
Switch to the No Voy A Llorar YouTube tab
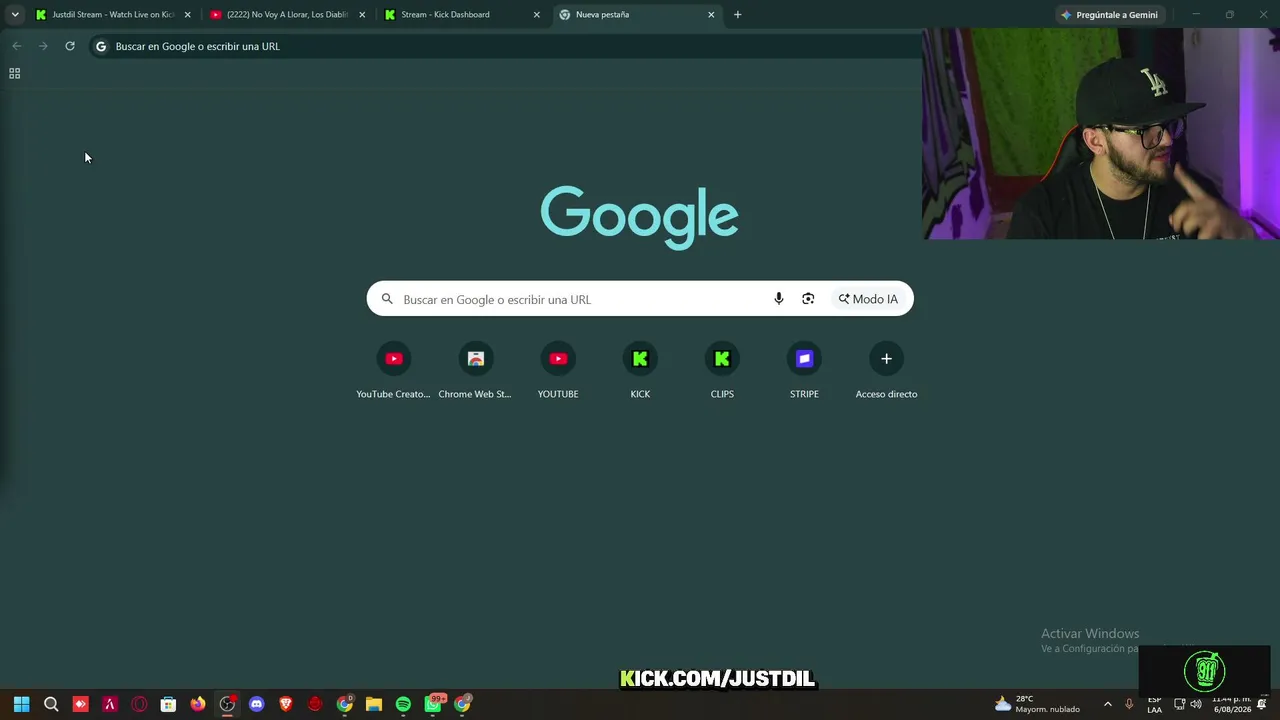(x=287, y=15)
